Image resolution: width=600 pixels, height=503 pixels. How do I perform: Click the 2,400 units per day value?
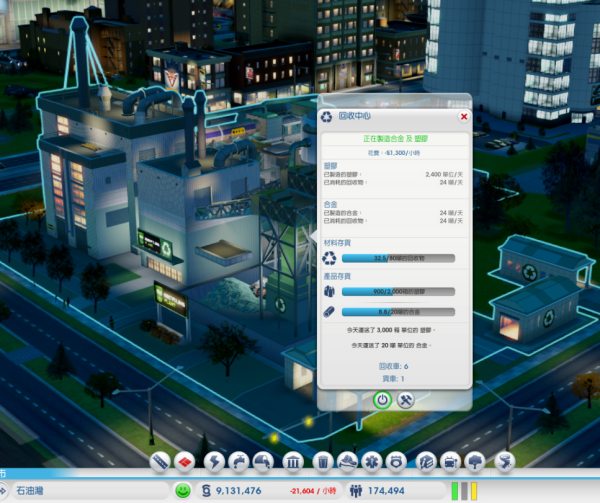click(x=444, y=174)
